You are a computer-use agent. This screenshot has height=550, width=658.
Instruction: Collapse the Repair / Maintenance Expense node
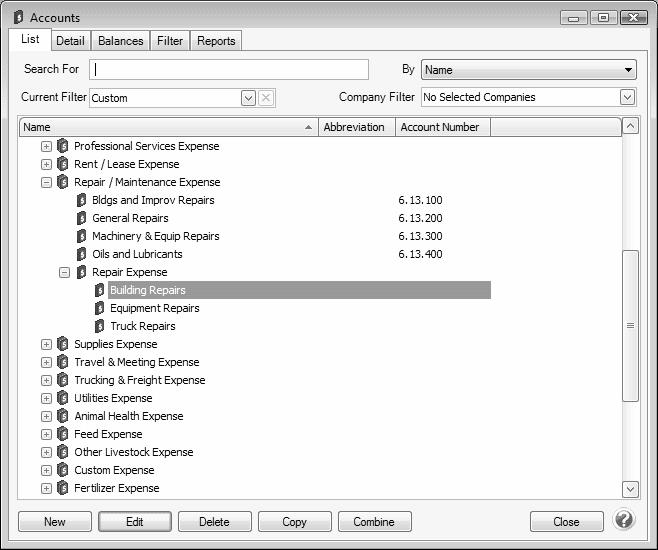(x=46, y=182)
